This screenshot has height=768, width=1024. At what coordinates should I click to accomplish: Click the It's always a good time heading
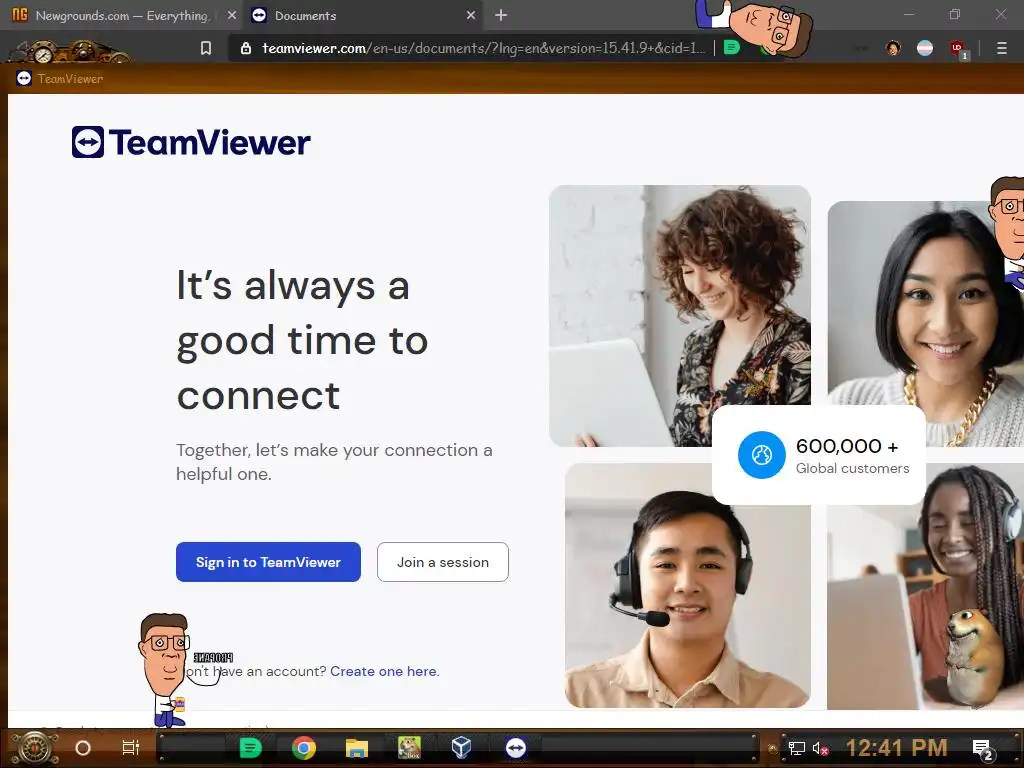tap(302, 340)
